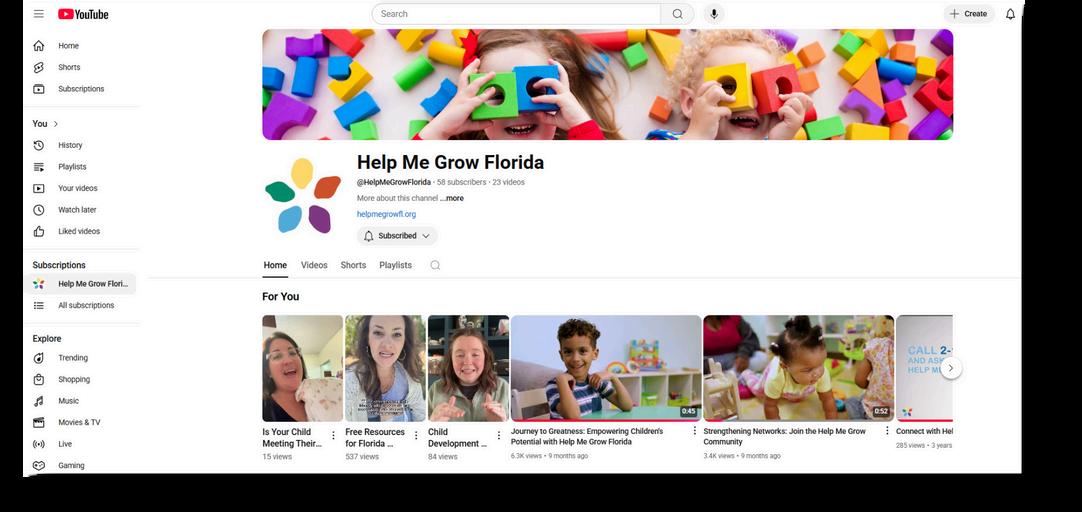Viewport: 1082px width, 512px height.
Task: Switch to the channel Home tab
Action: tap(275, 265)
